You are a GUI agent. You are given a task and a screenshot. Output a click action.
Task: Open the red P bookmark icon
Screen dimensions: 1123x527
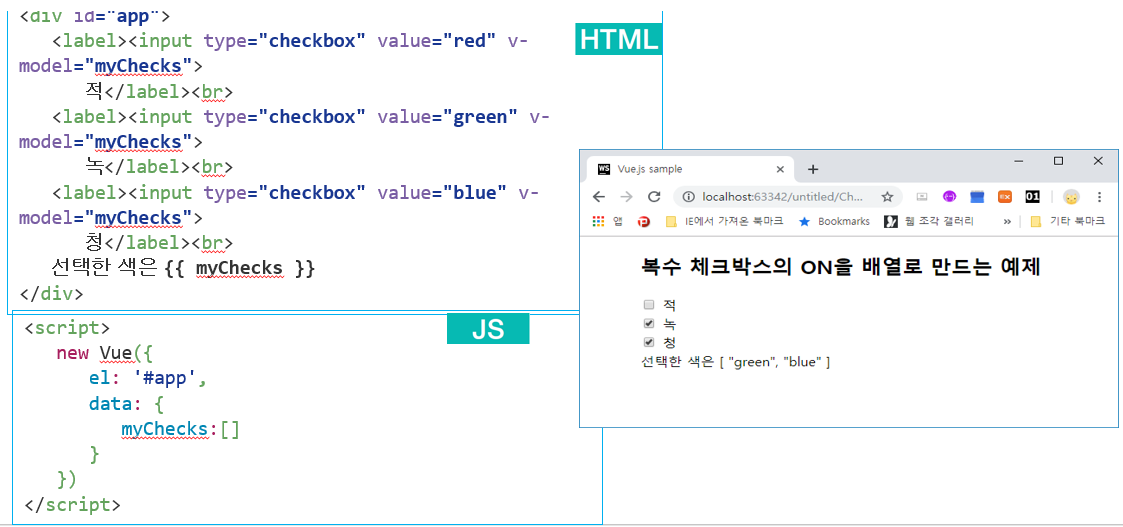click(643, 222)
